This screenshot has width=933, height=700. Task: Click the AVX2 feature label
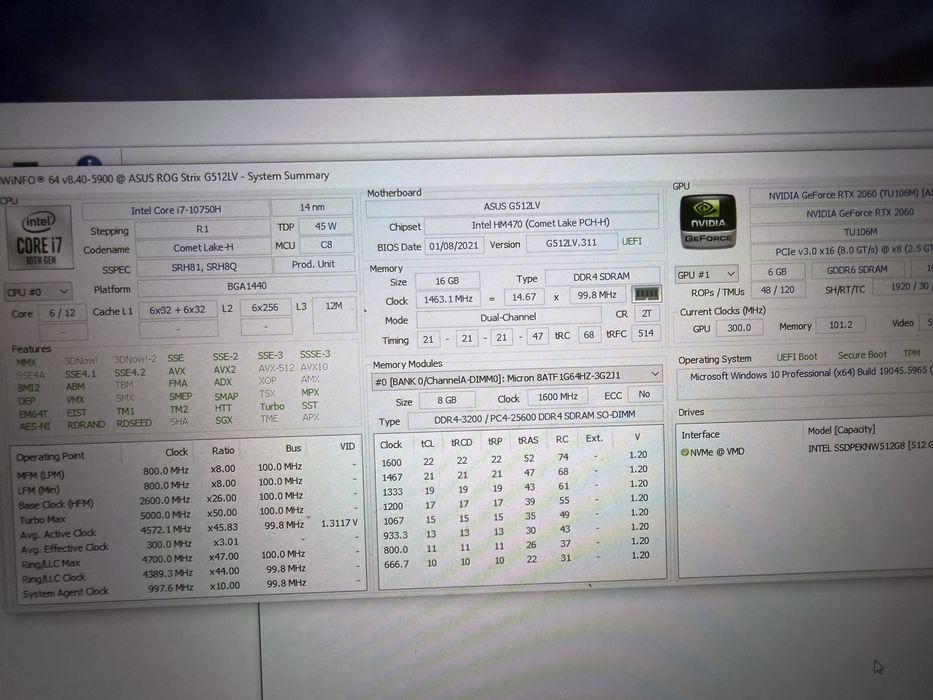[x=224, y=370]
